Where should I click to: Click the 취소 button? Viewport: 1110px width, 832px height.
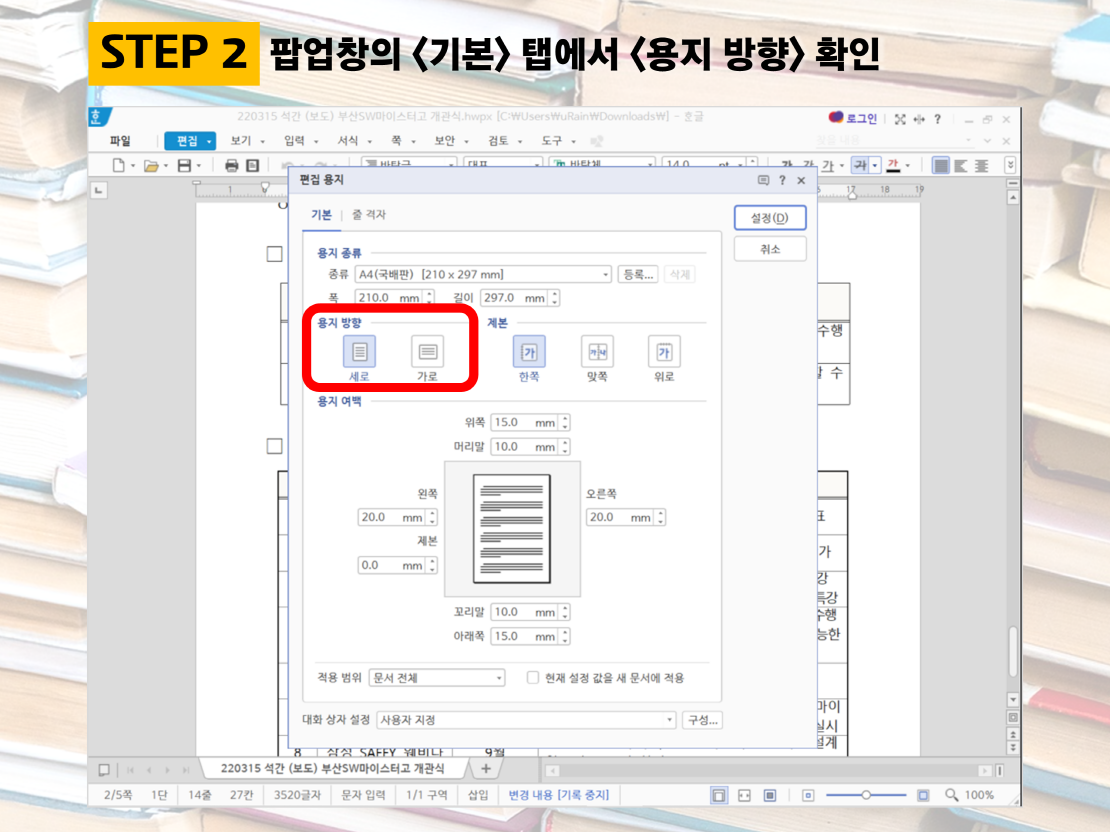click(x=769, y=249)
